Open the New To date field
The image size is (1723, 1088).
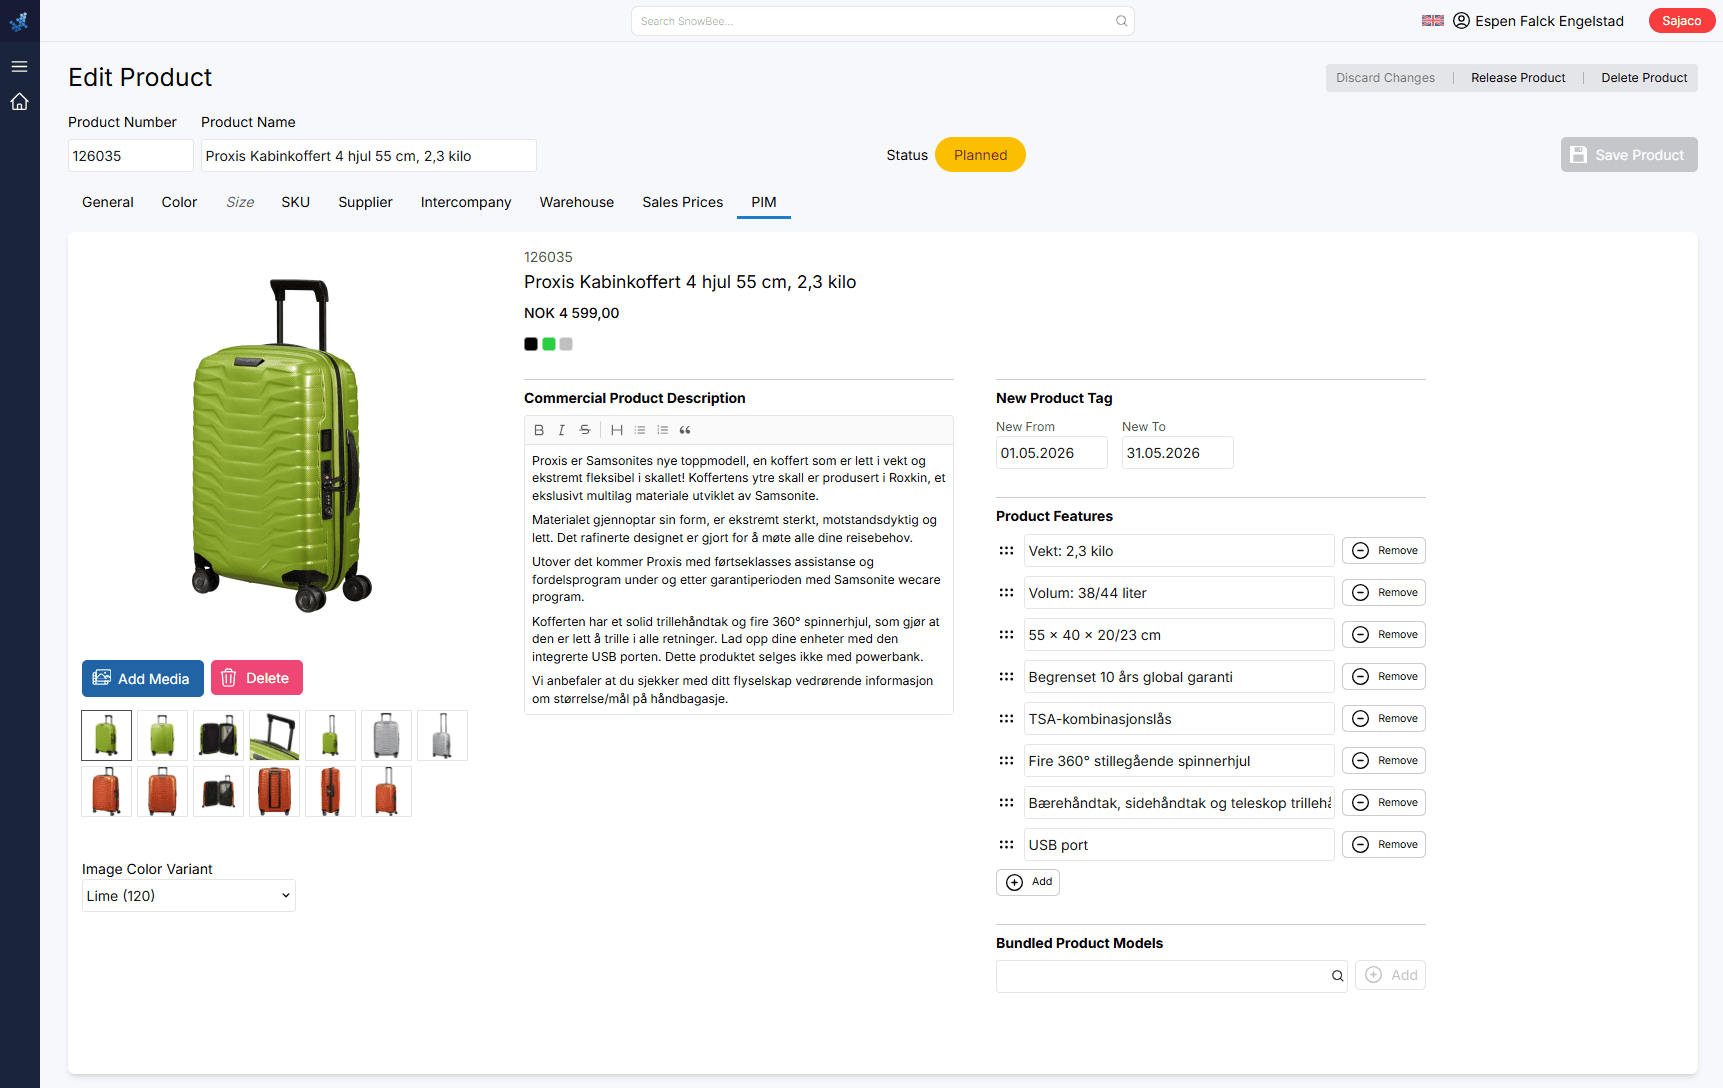[x=1178, y=453]
